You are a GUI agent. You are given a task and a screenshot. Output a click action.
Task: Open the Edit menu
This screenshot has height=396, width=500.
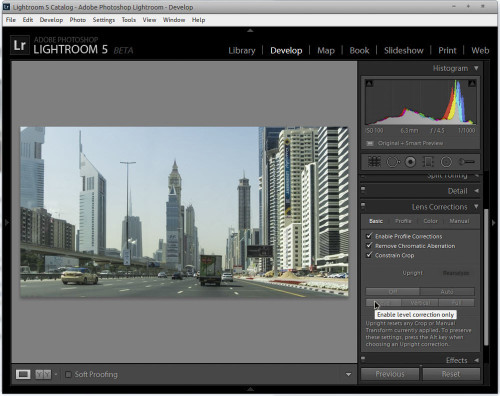tap(28, 20)
